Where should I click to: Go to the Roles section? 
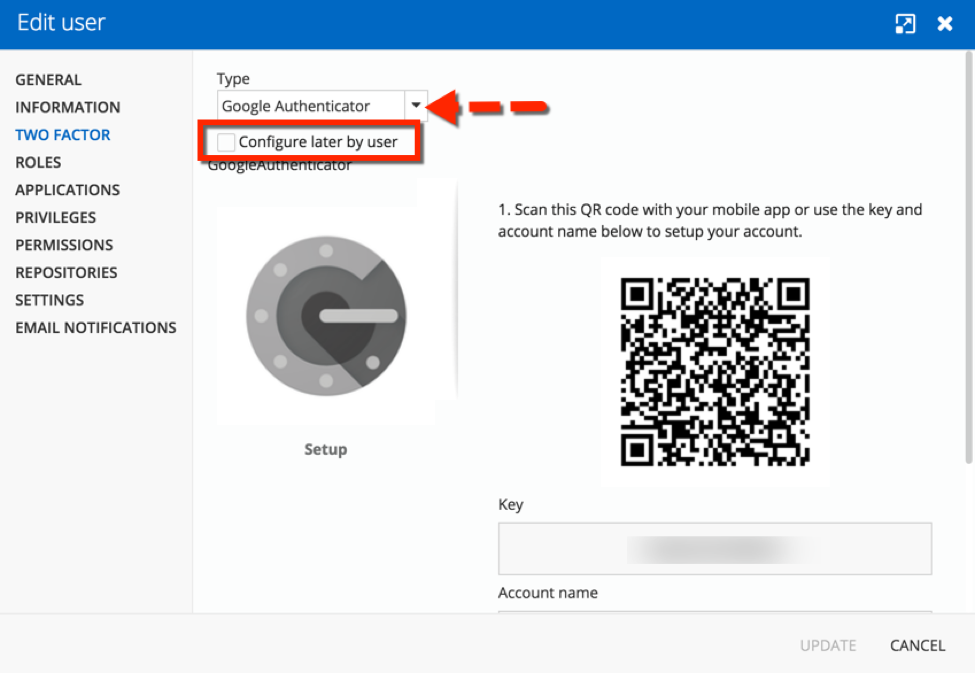[38, 162]
